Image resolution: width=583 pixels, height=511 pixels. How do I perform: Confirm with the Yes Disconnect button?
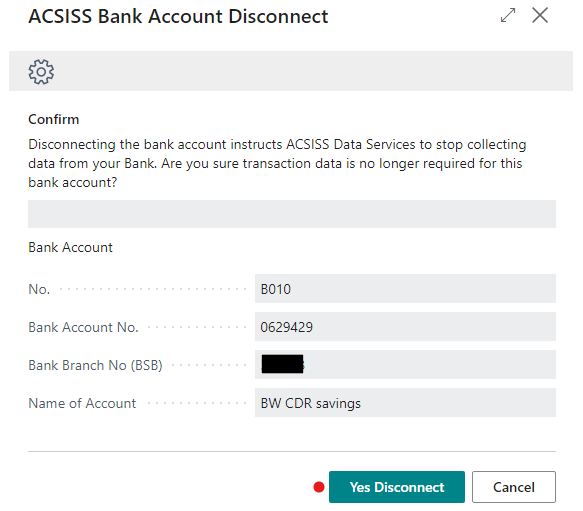coord(397,487)
